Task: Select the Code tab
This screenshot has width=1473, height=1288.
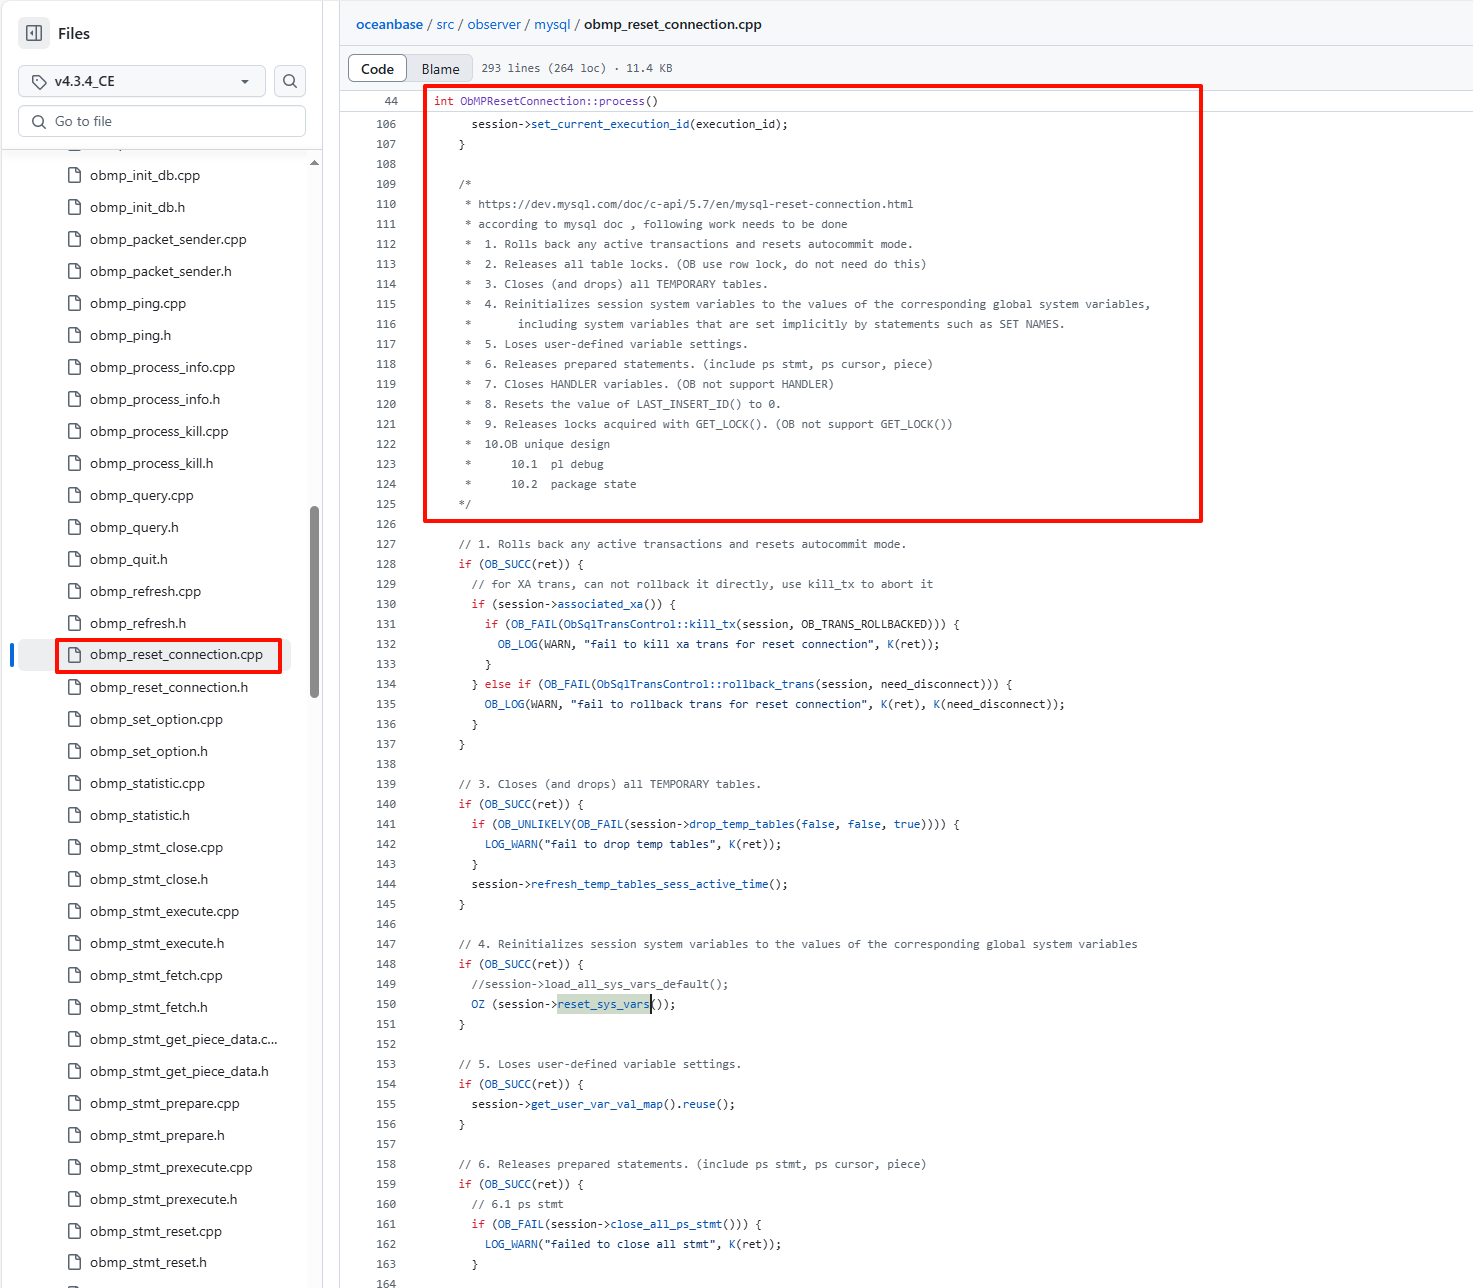Action: coord(377,69)
